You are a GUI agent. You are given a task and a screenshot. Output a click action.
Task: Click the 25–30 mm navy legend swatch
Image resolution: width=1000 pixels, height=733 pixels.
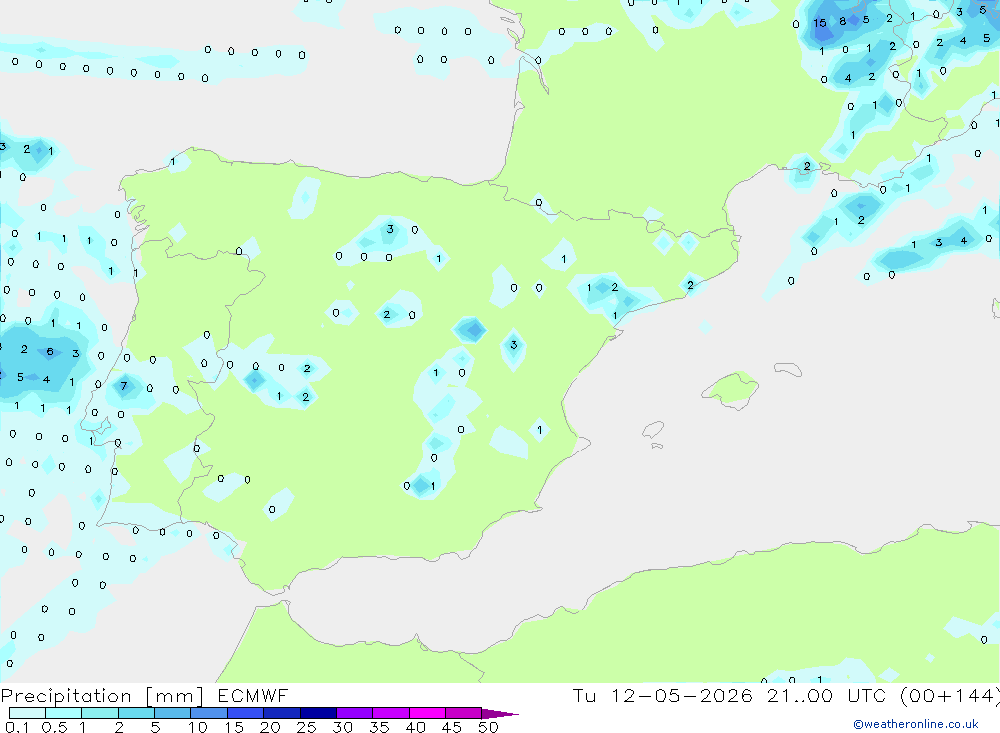(318, 713)
